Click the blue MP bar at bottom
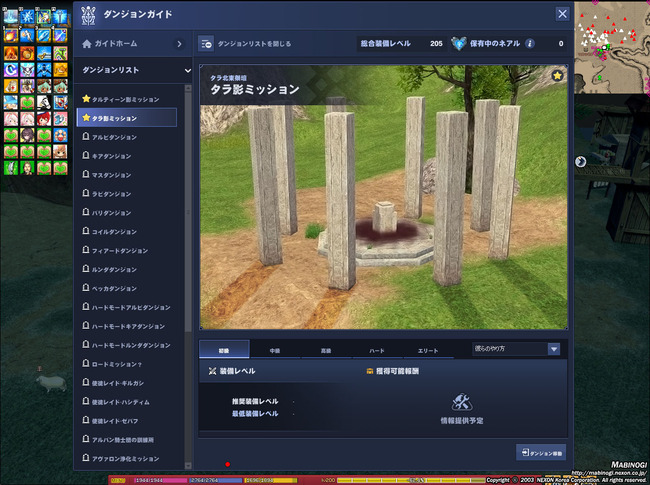 pyautogui.click(x=215, y=480)
